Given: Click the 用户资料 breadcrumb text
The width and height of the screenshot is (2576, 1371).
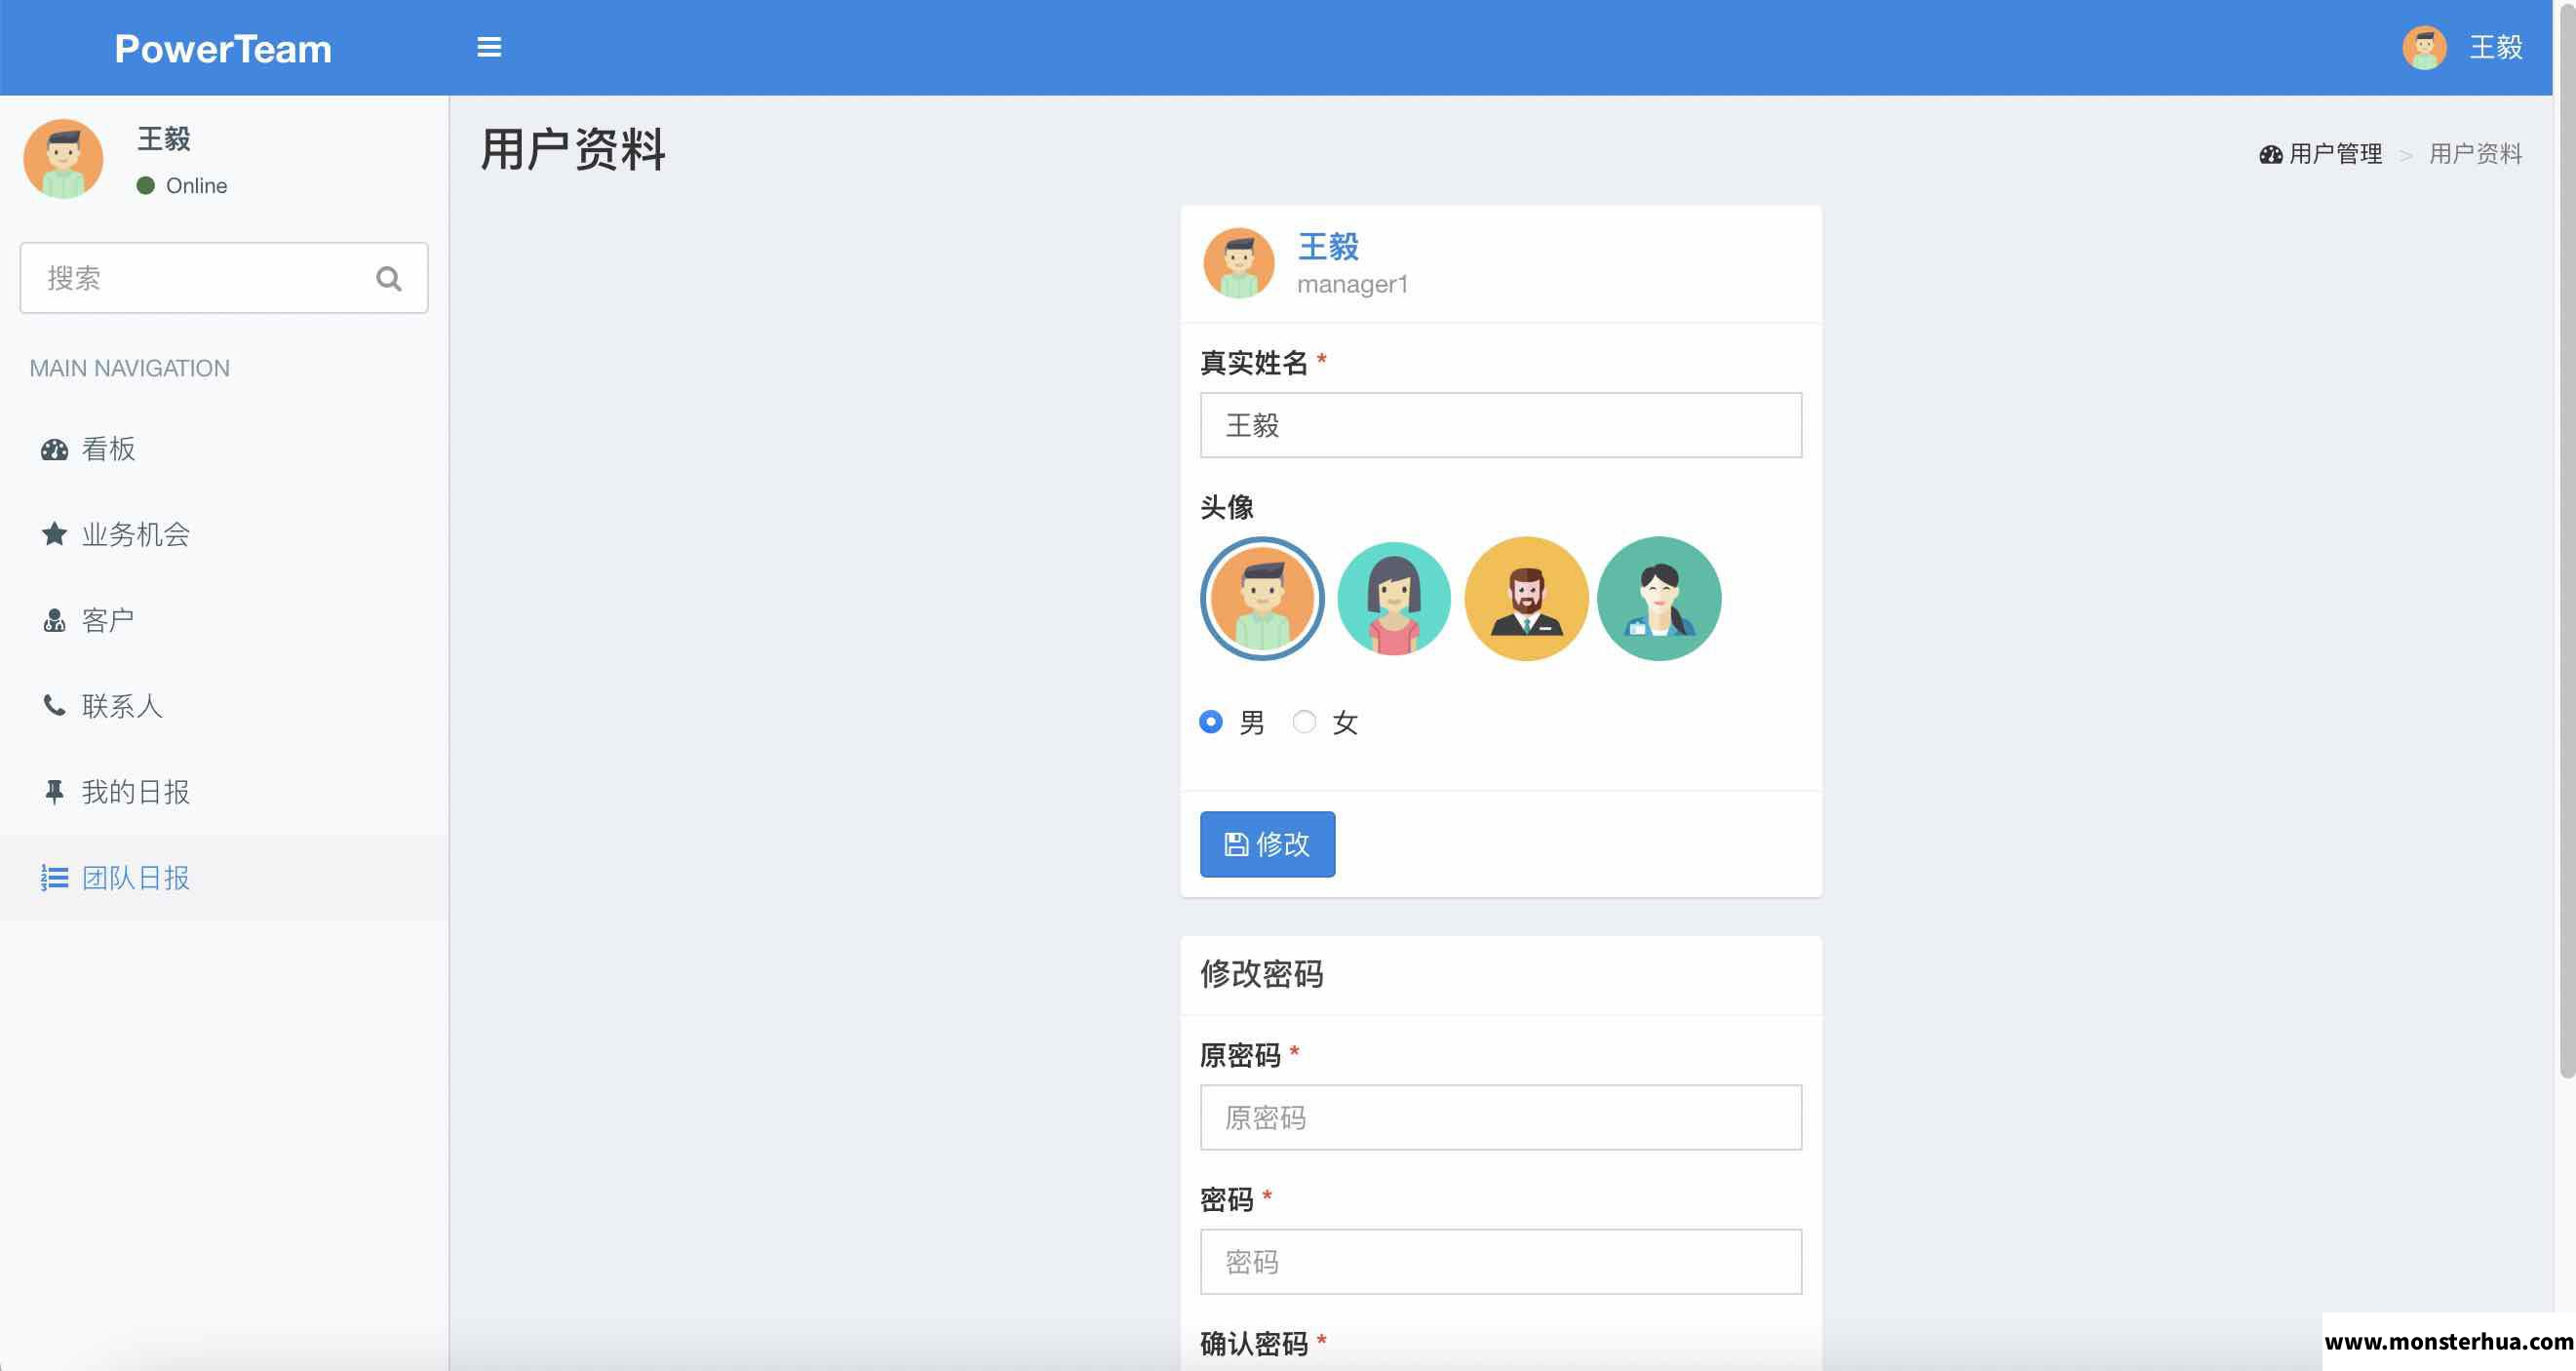Looking at the screenshot, I should [2475, 154].
